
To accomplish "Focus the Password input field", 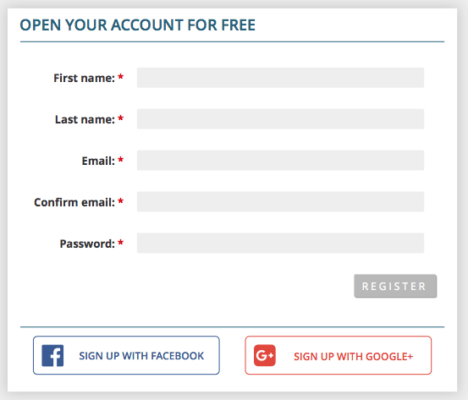I will tap(280, 243).
